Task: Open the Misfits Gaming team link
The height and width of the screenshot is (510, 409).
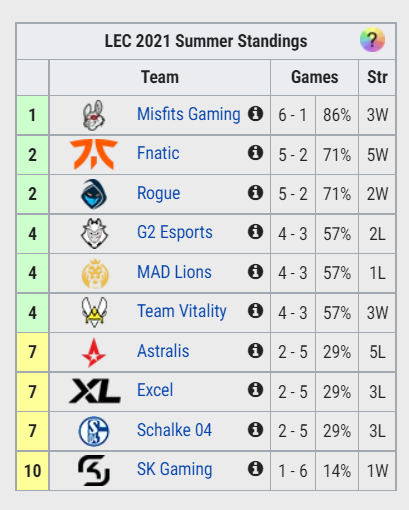Action: pos(189,115)
